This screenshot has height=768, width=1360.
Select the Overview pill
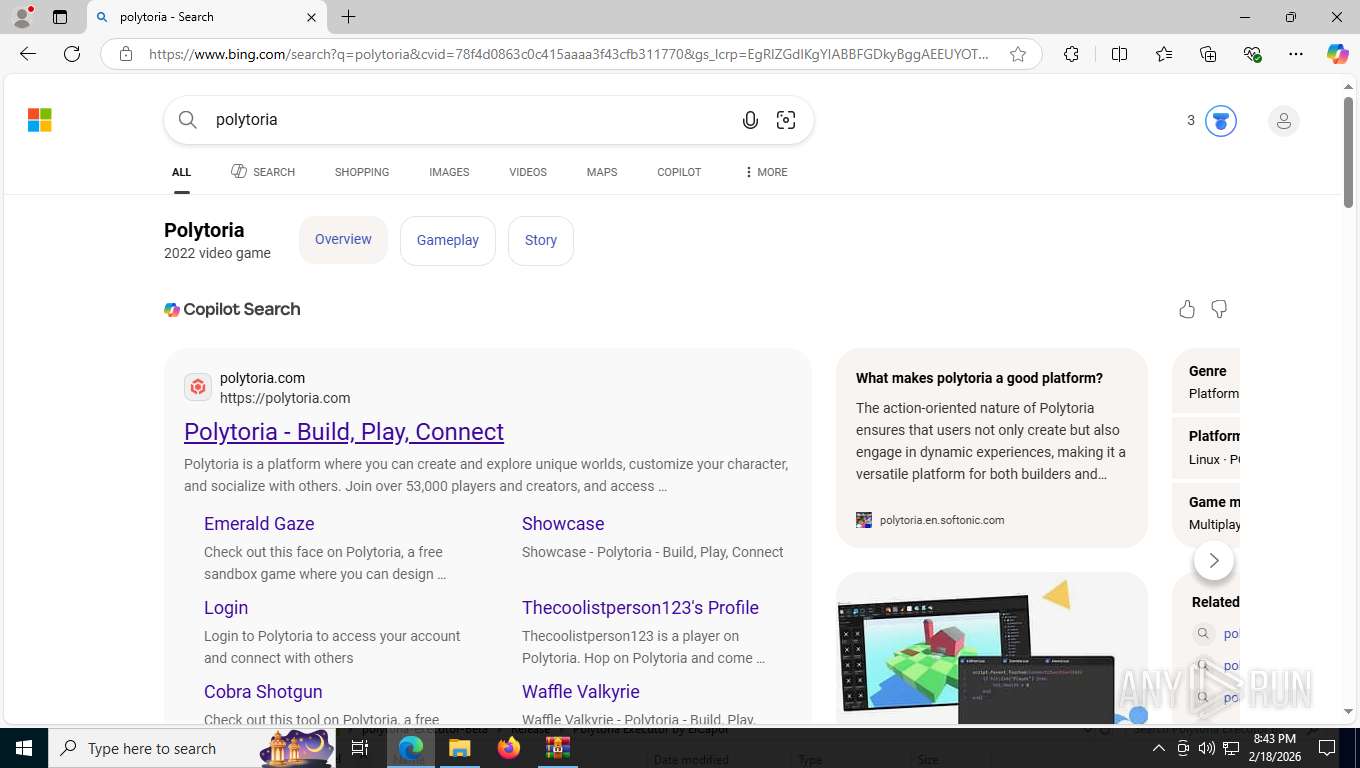coord(343,240)
